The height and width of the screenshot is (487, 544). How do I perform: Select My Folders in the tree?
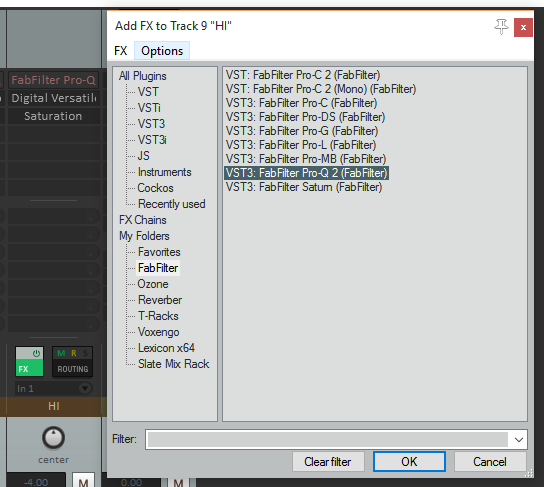click(x=144, y=236)
